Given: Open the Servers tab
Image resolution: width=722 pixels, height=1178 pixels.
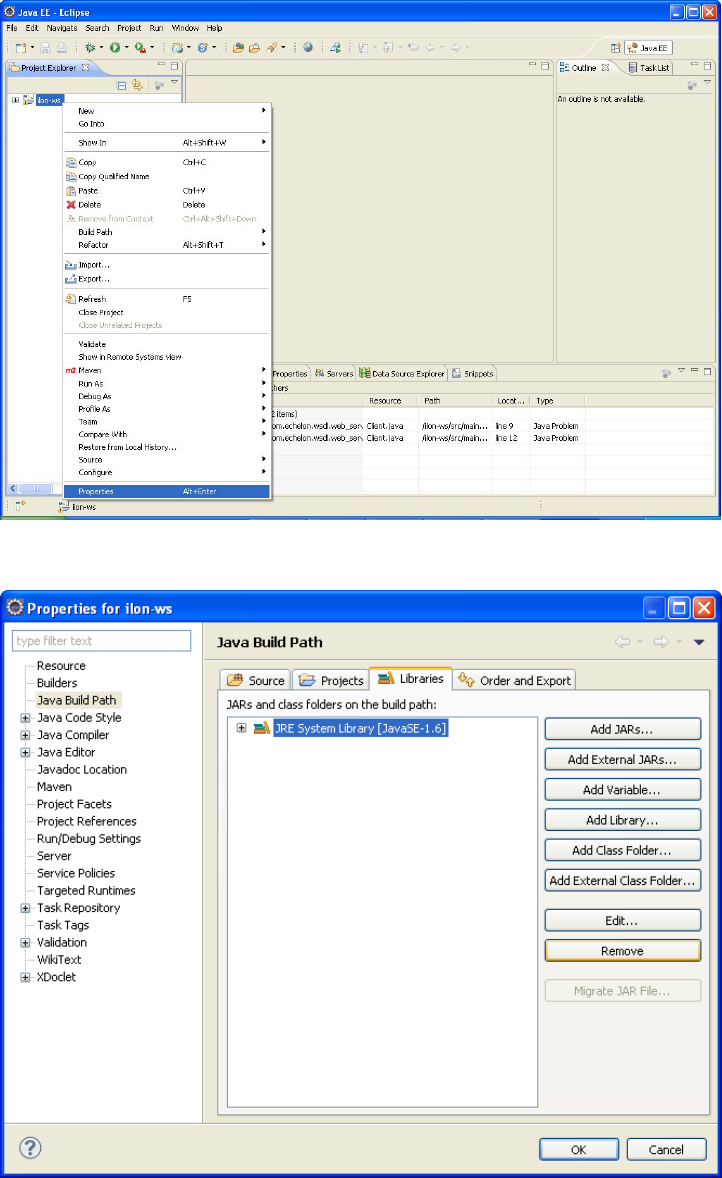Looking at the screenshot, I should click(x=334, y=373).
